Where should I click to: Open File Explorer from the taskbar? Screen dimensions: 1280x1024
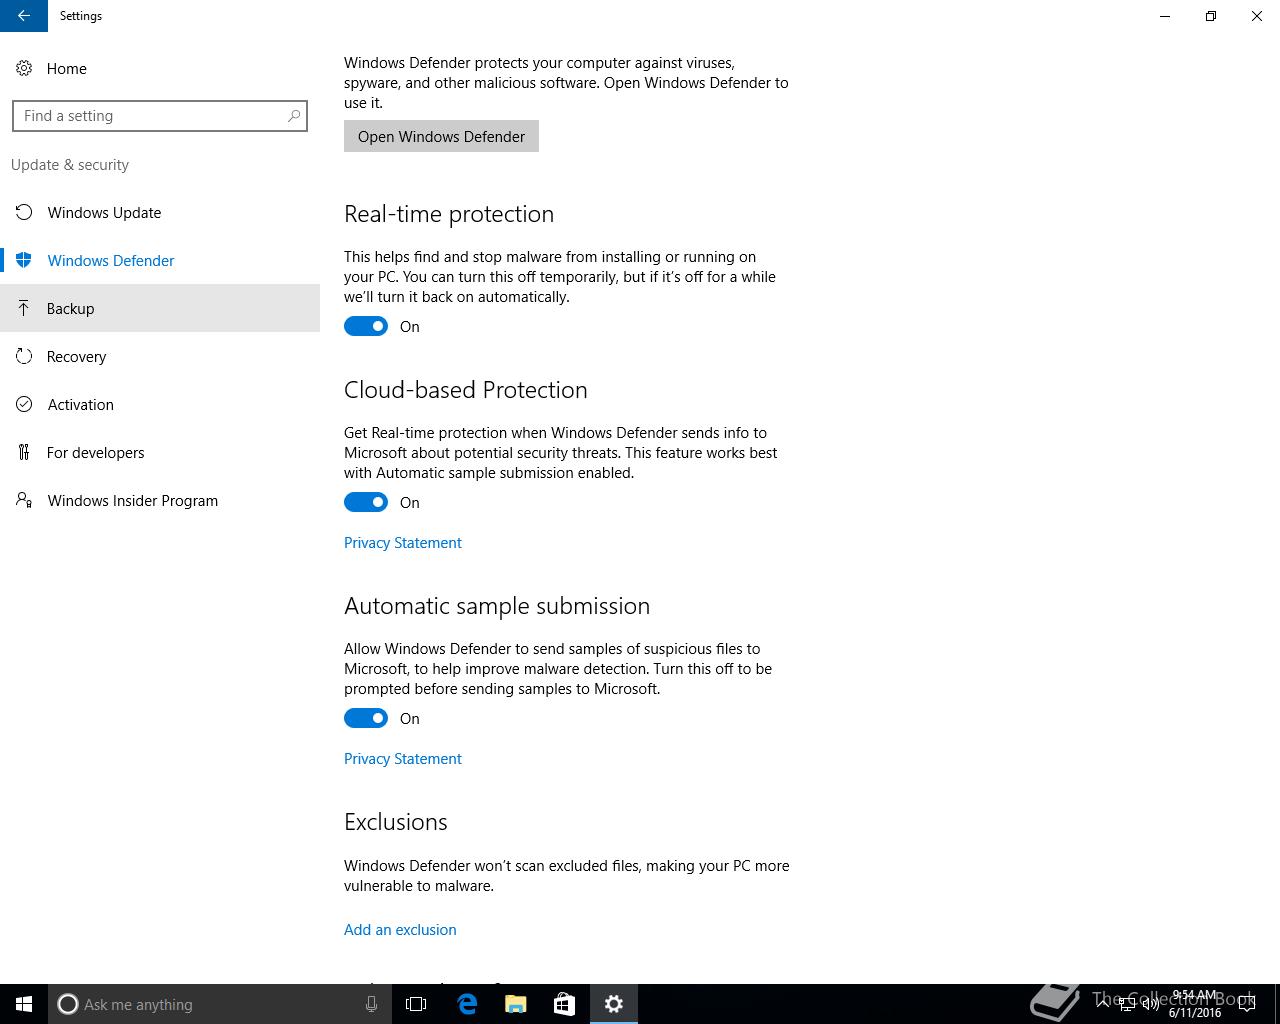point(516,1004)
